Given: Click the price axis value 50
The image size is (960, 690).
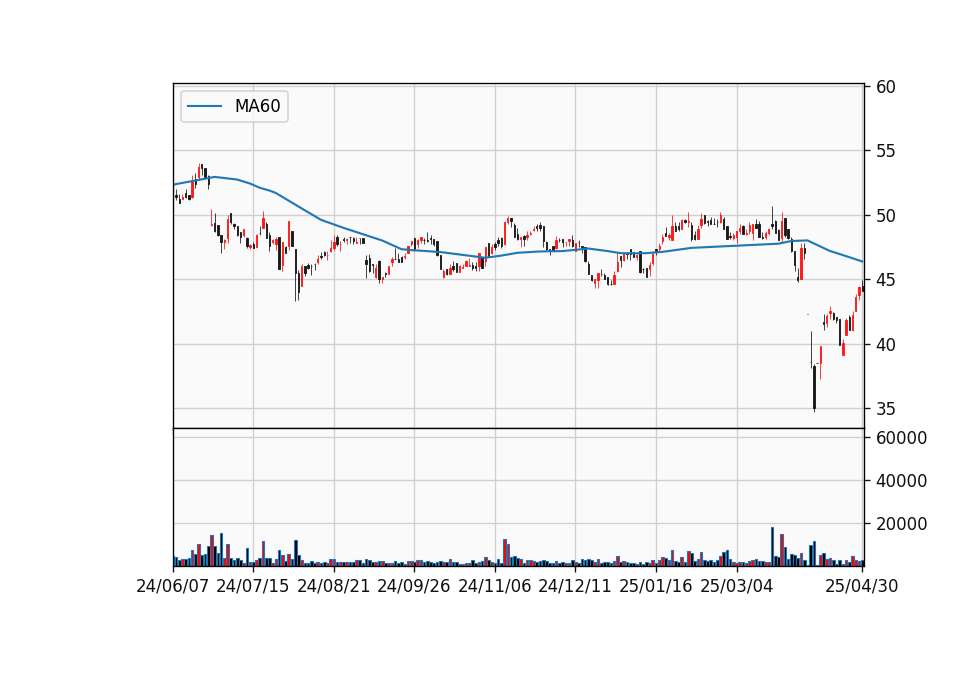Looking at the screenshot, I should click(x=885, y=216).
